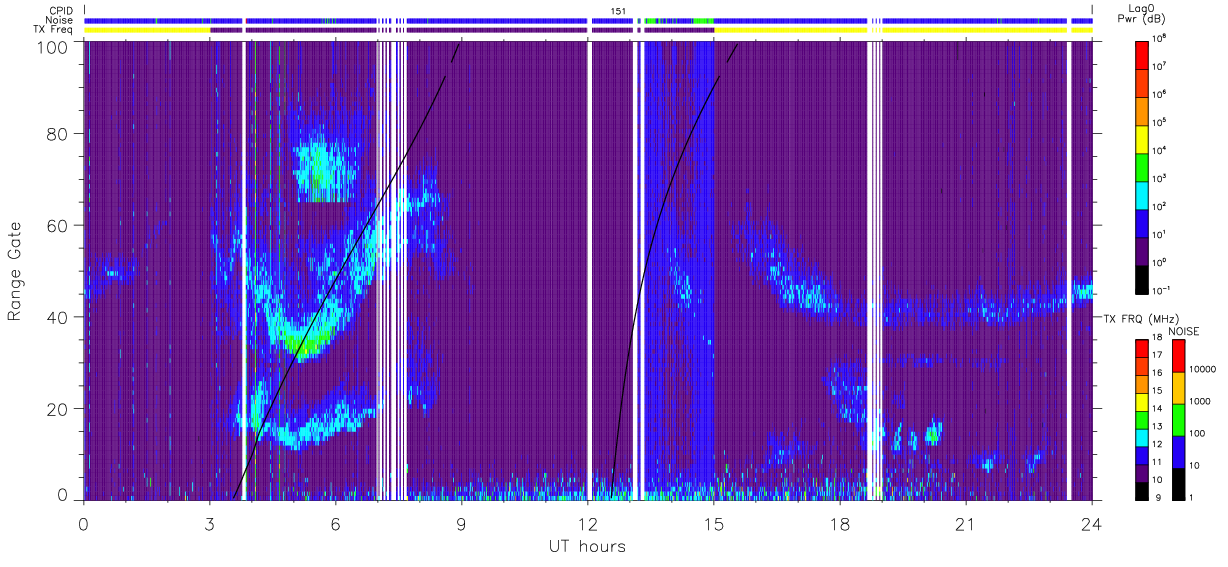Click the 'CPID' row label
This screenshot has height=567, width=1228.
click(x=61, y=10)
